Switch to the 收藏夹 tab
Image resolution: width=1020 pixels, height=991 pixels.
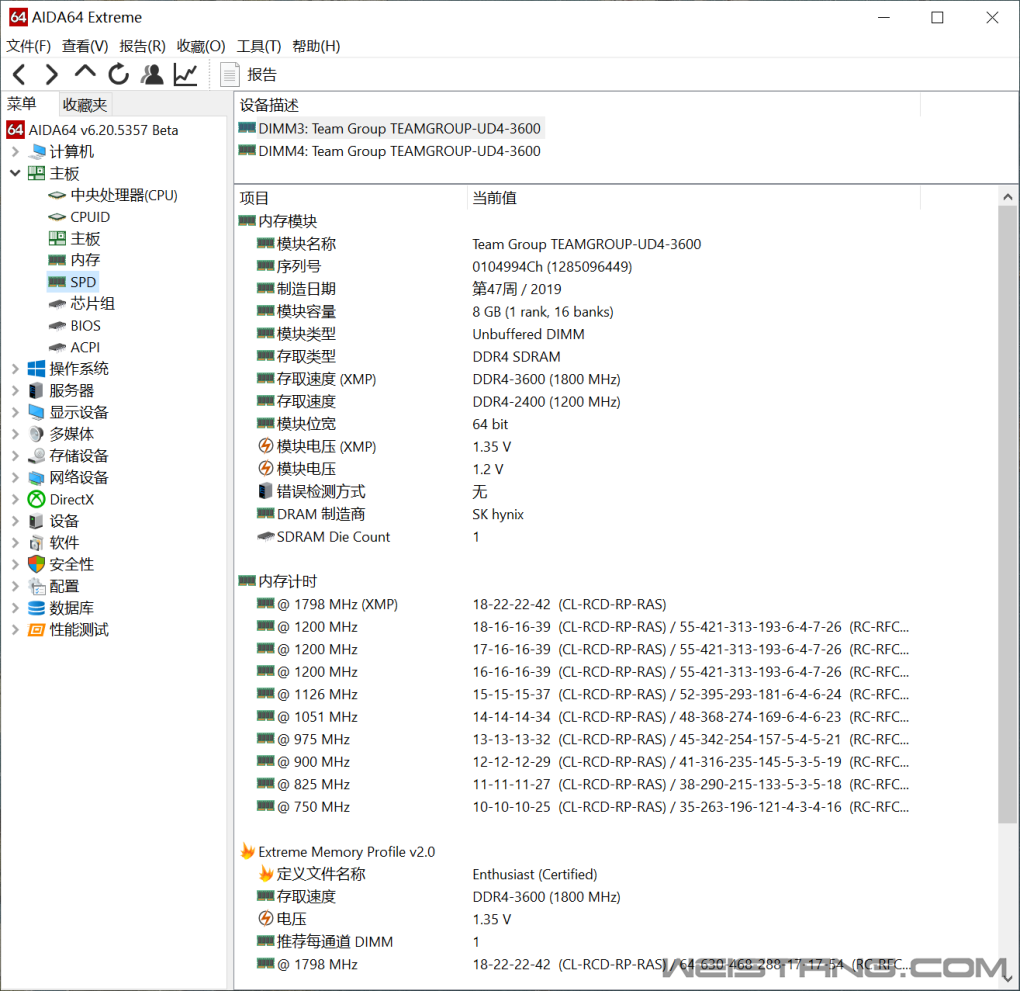85,105
